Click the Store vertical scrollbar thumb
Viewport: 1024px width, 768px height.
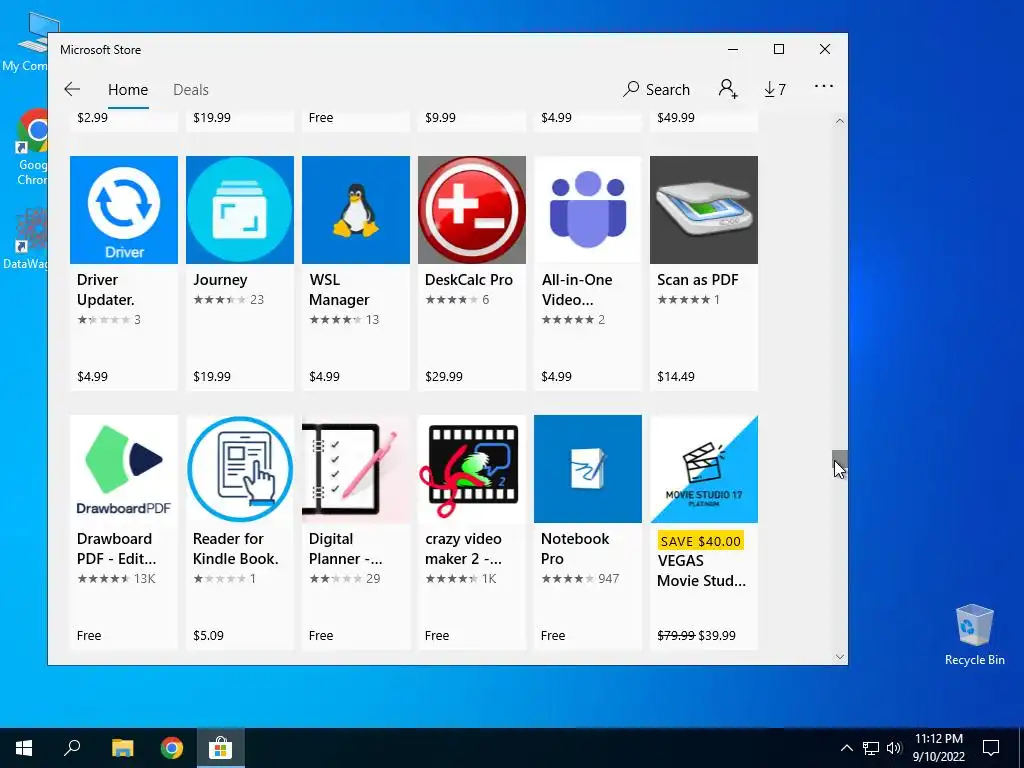pyautogui.click(x=840, y=464)
